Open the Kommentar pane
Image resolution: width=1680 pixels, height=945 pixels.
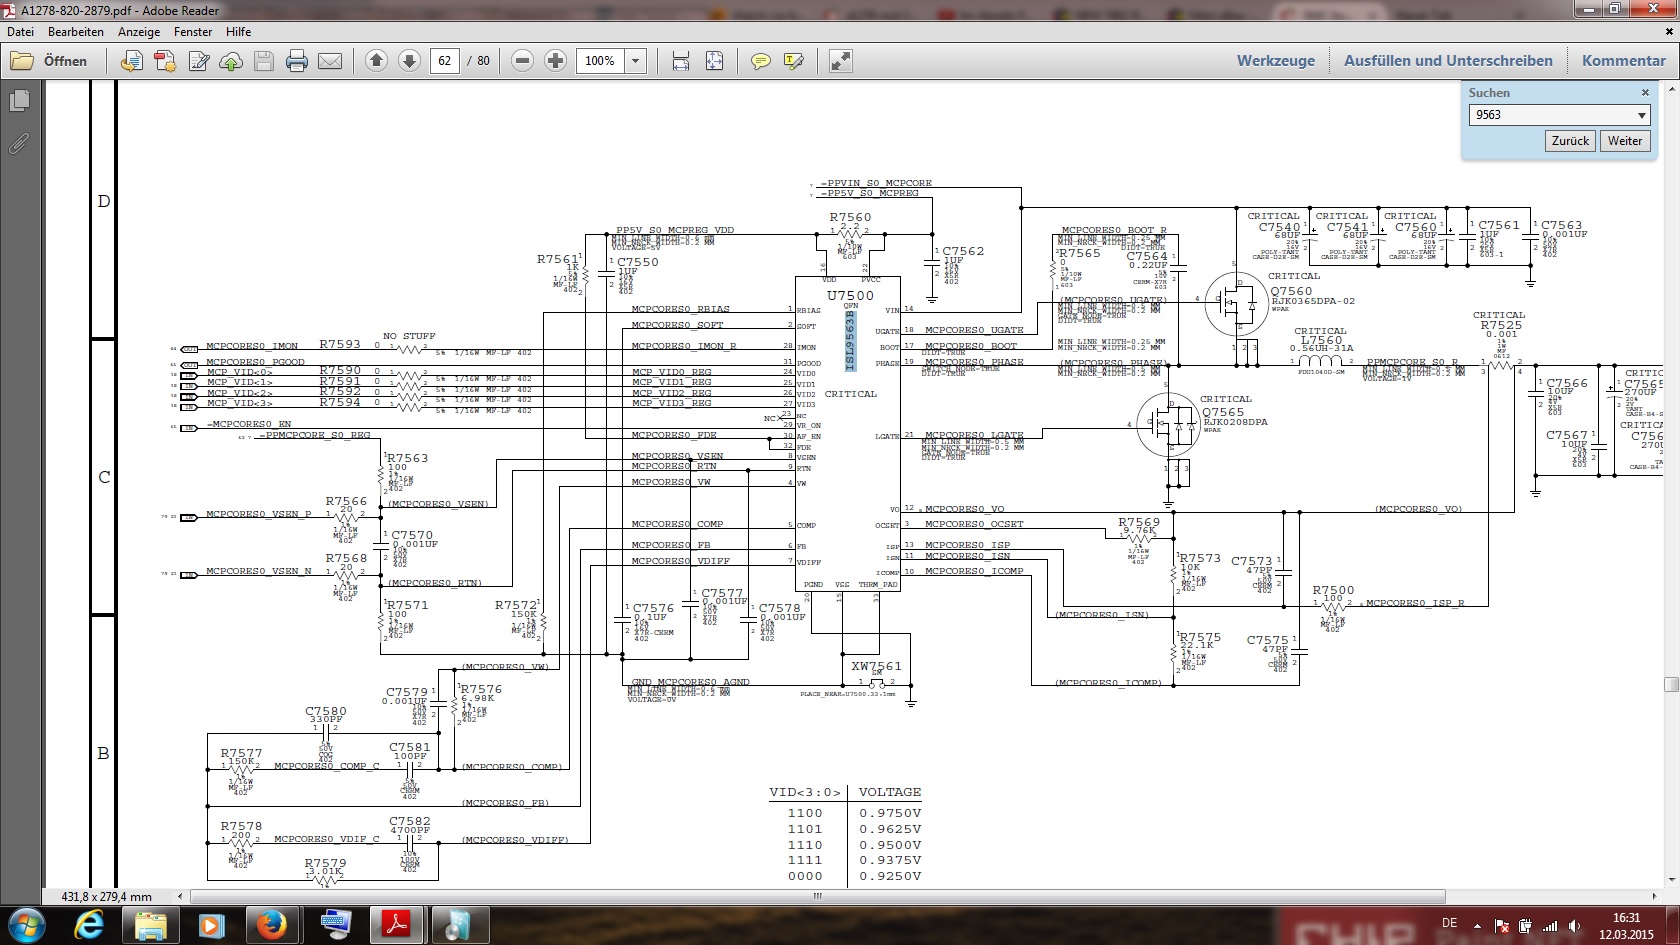pos(1624,61)
